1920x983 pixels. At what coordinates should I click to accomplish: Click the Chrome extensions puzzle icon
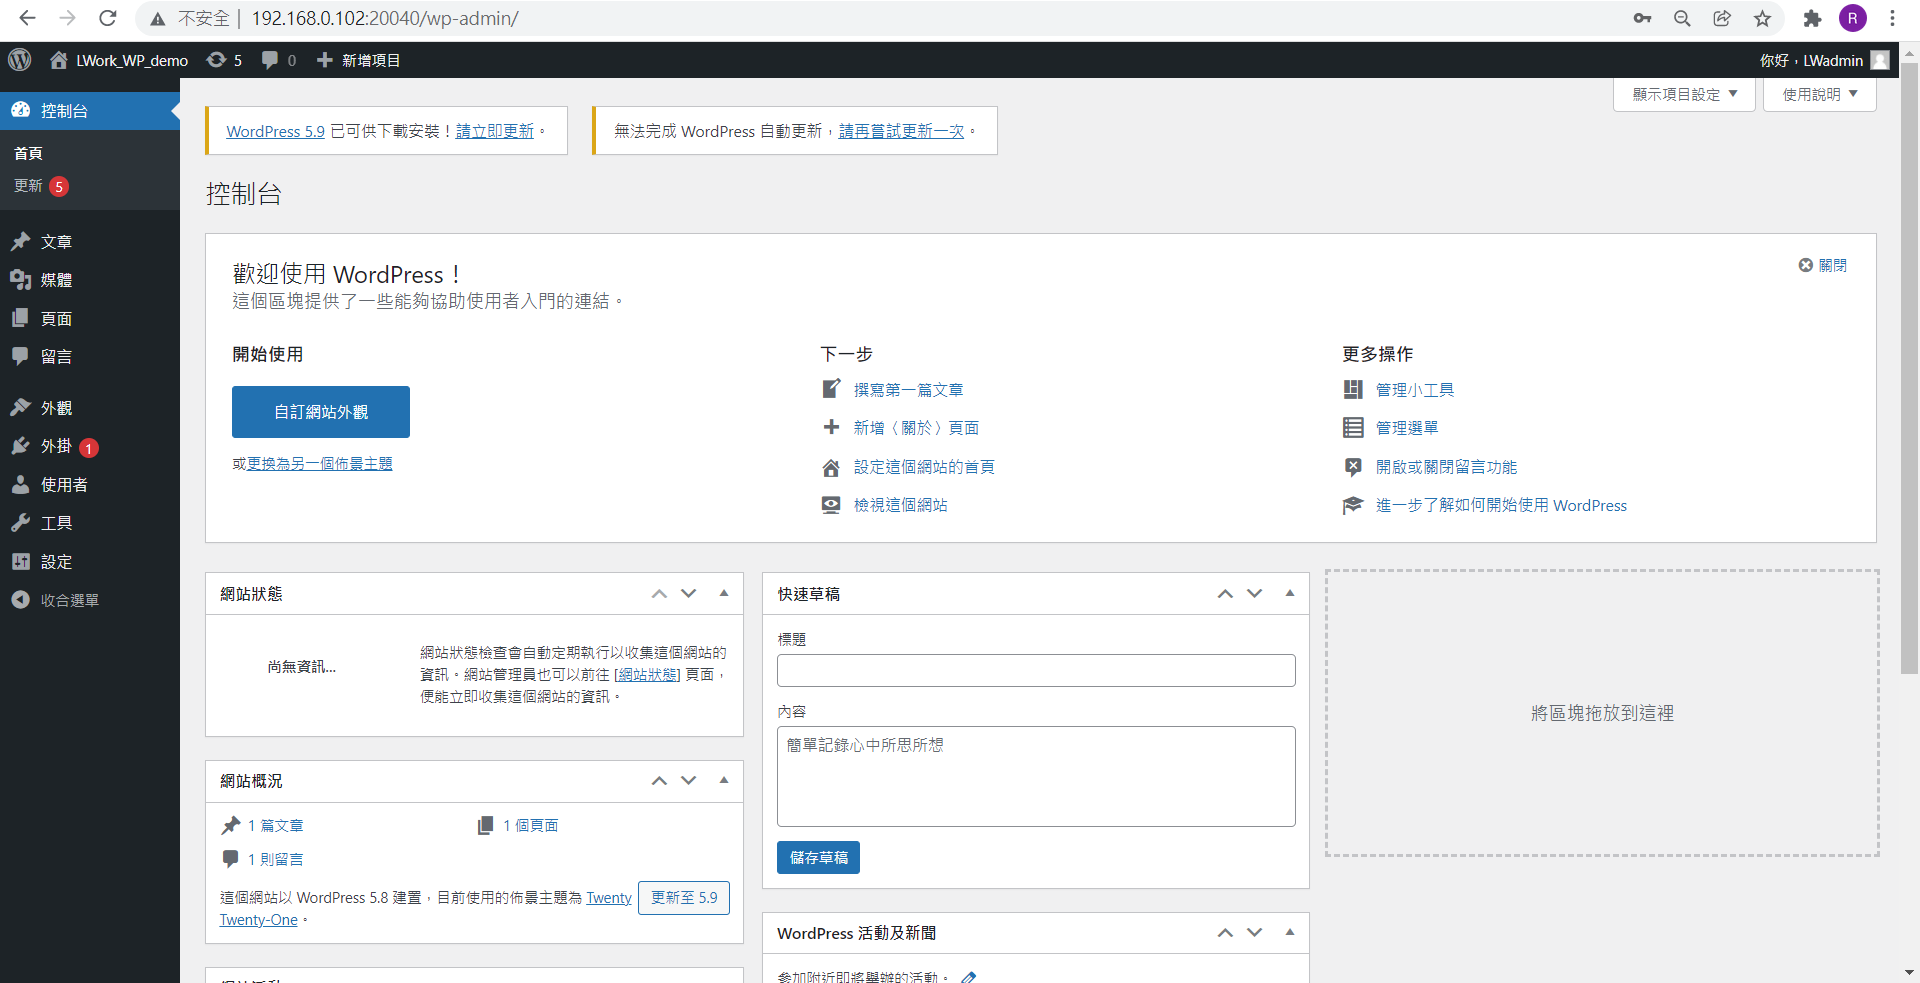coord(1812,18)
